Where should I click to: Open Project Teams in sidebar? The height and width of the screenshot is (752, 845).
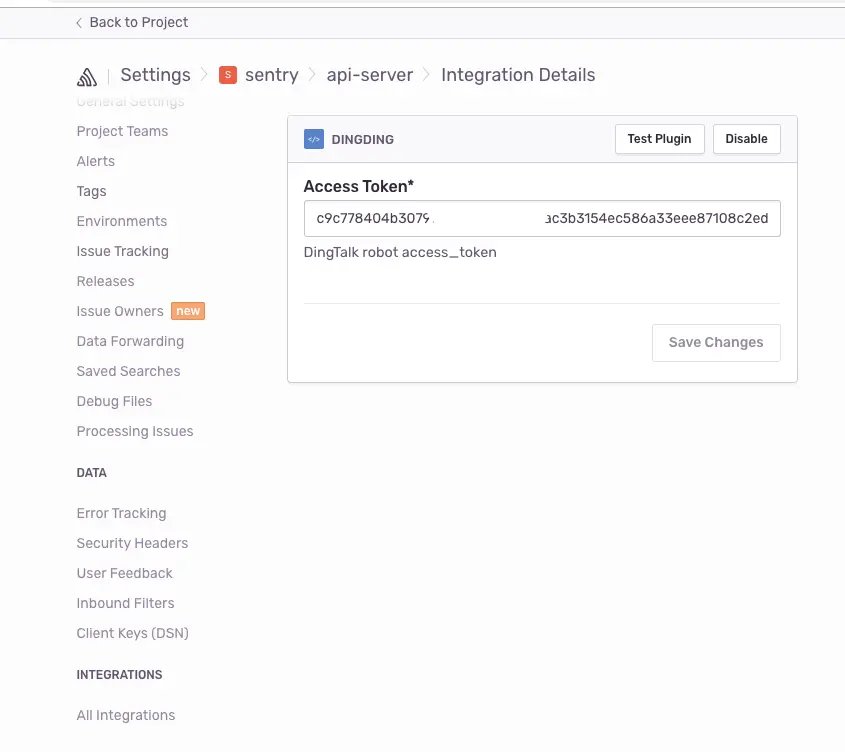122,131
